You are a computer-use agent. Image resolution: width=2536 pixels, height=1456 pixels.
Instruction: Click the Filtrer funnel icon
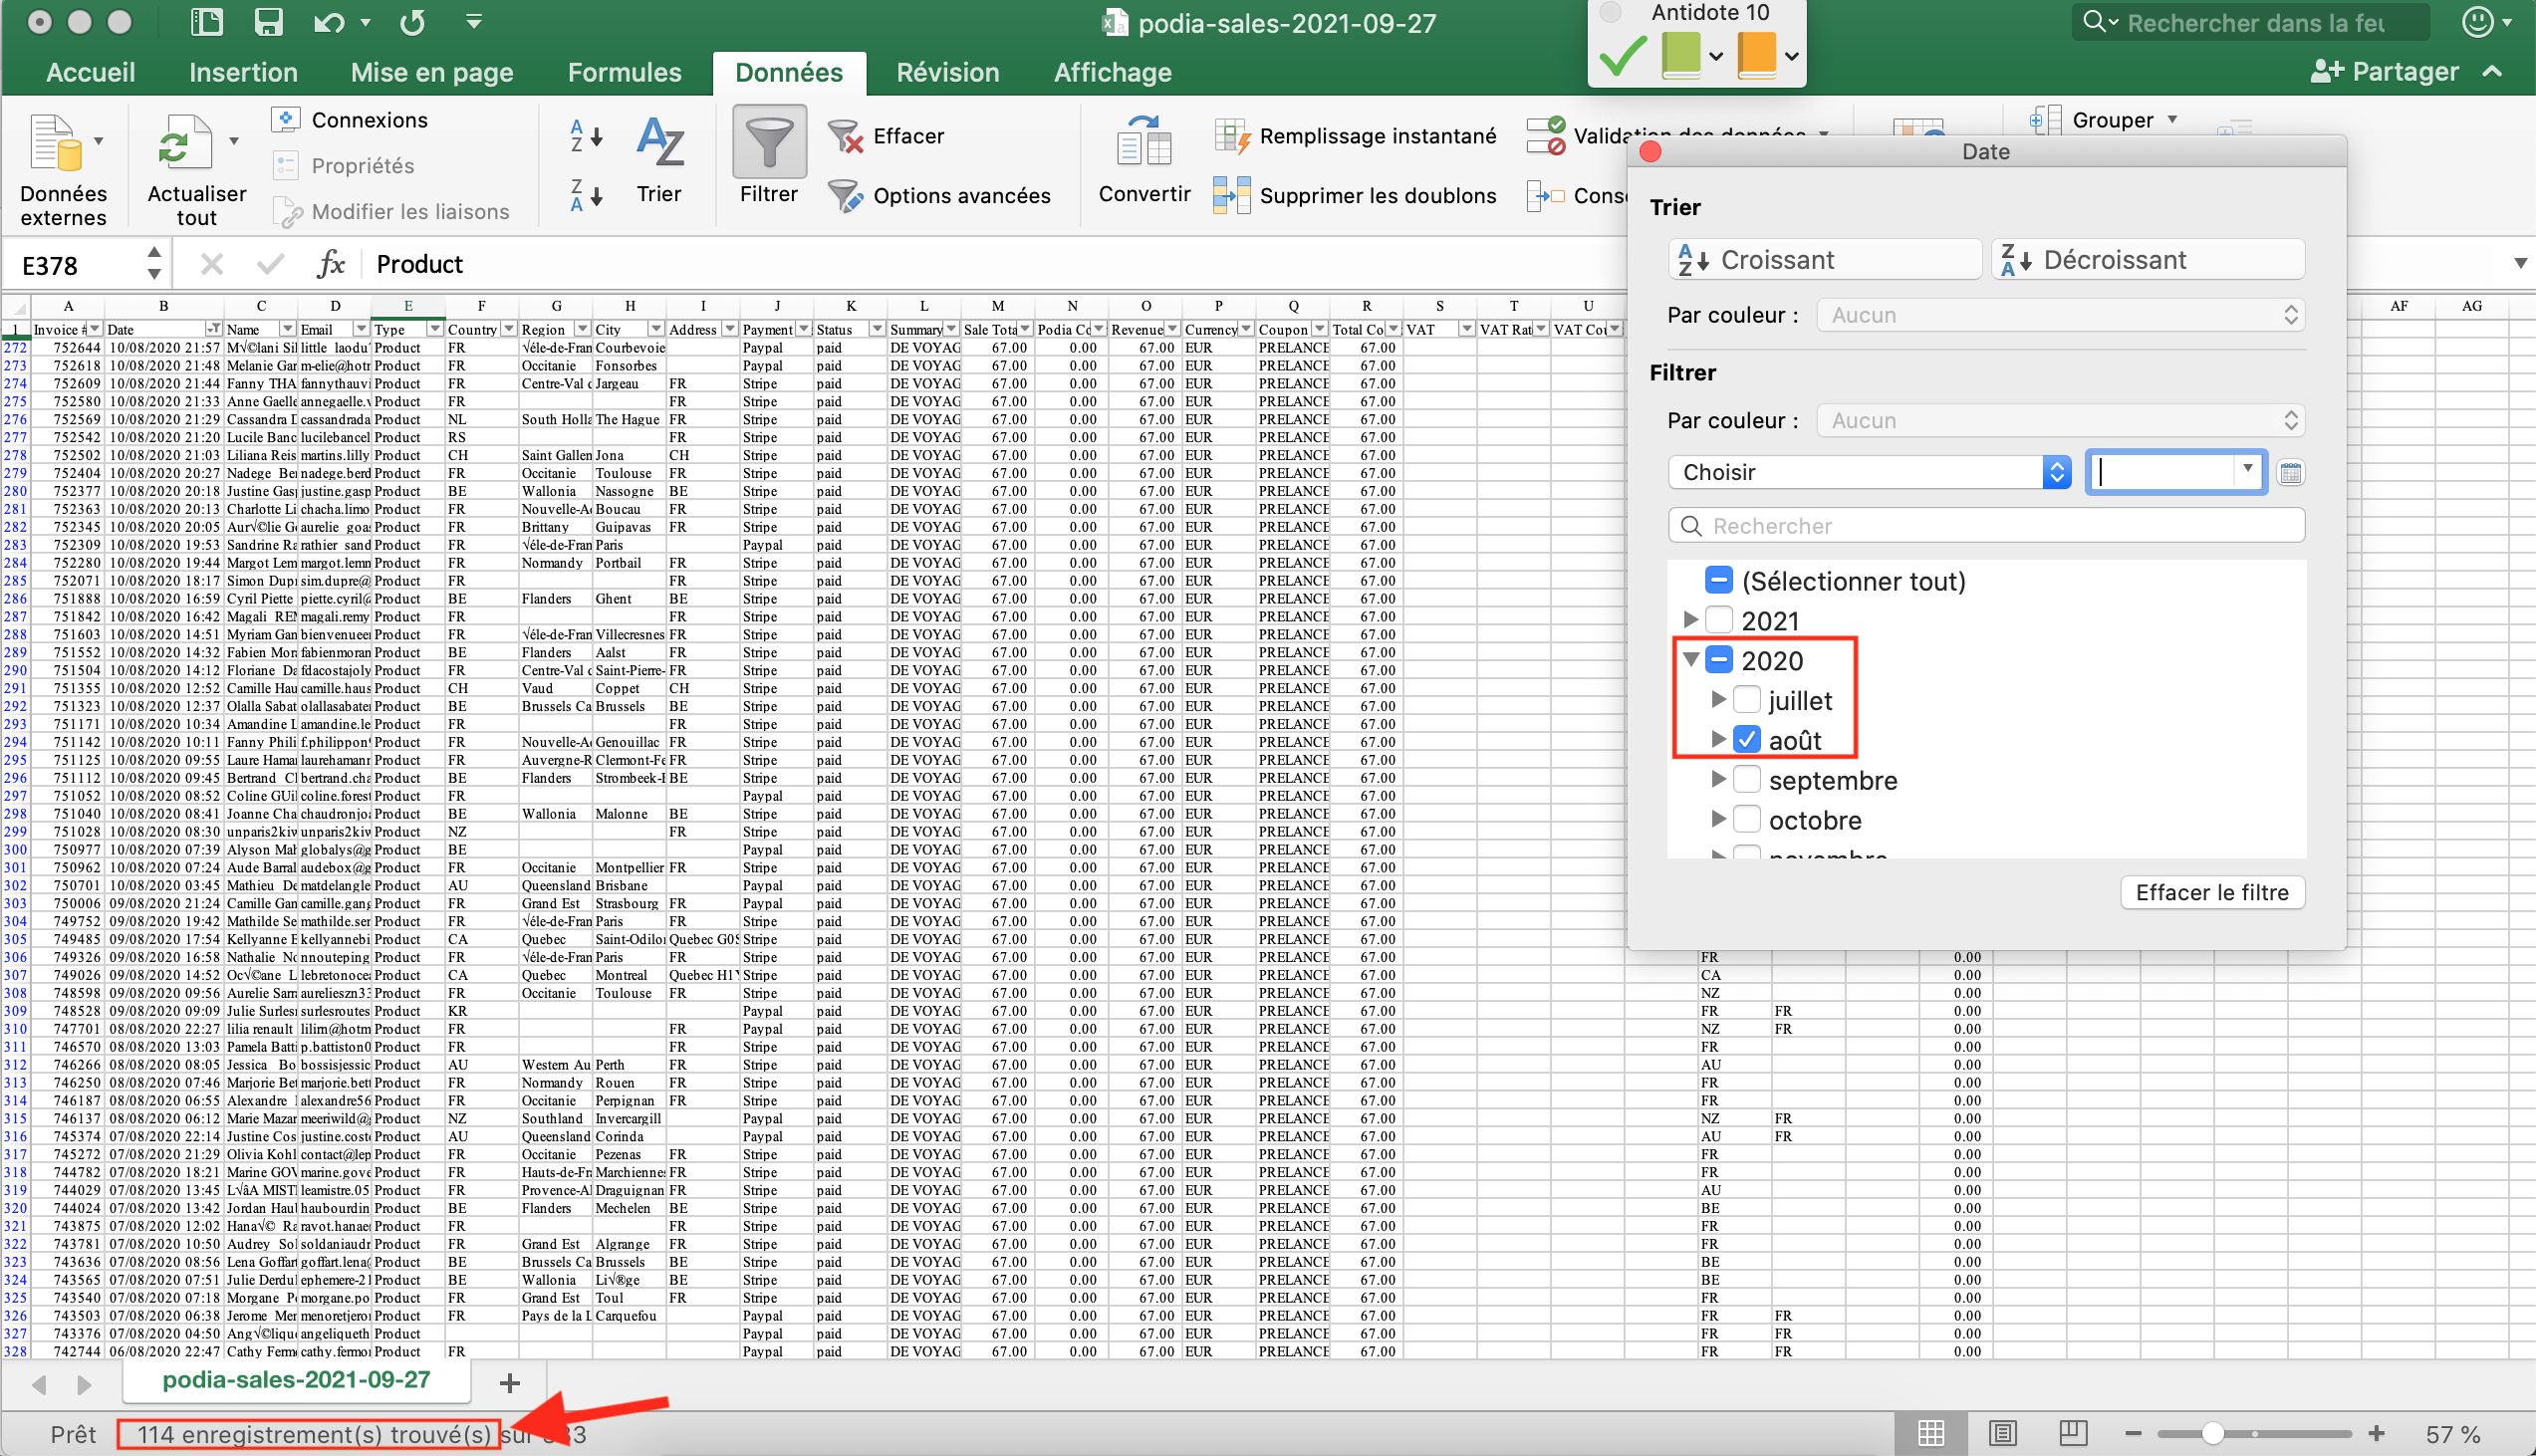pos(768,143)
